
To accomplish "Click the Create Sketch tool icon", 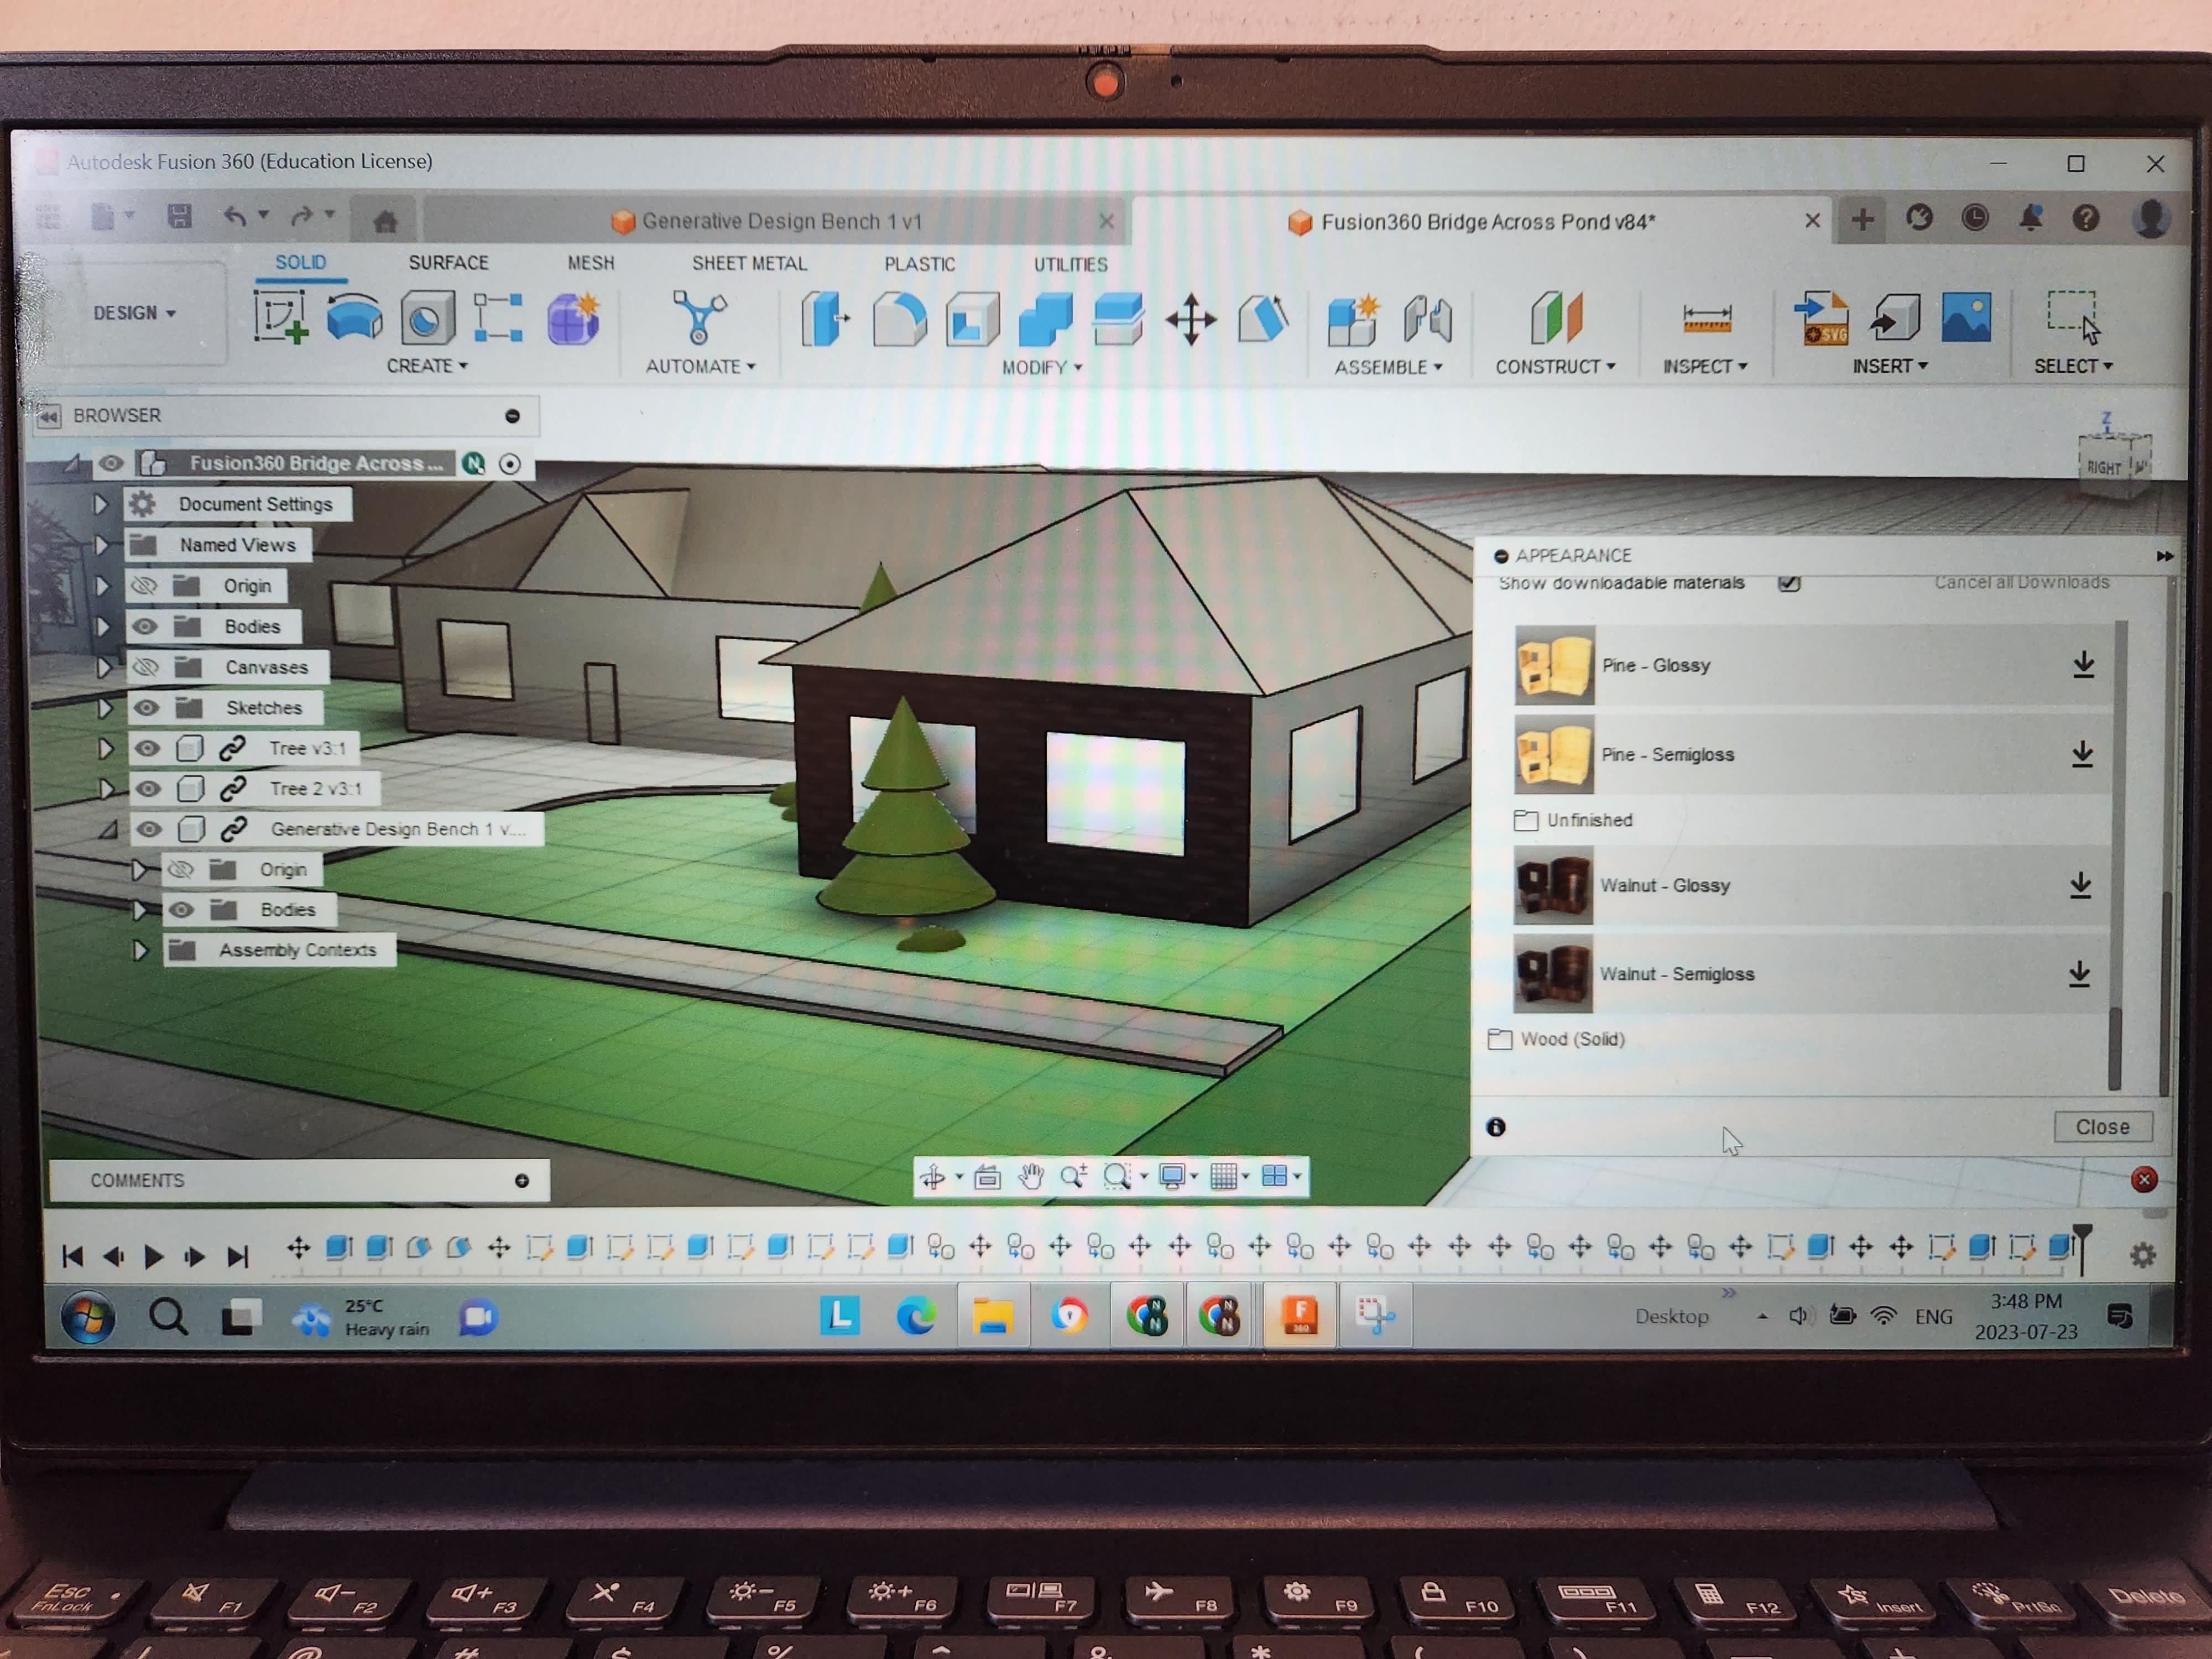I will tap(280, 318).
